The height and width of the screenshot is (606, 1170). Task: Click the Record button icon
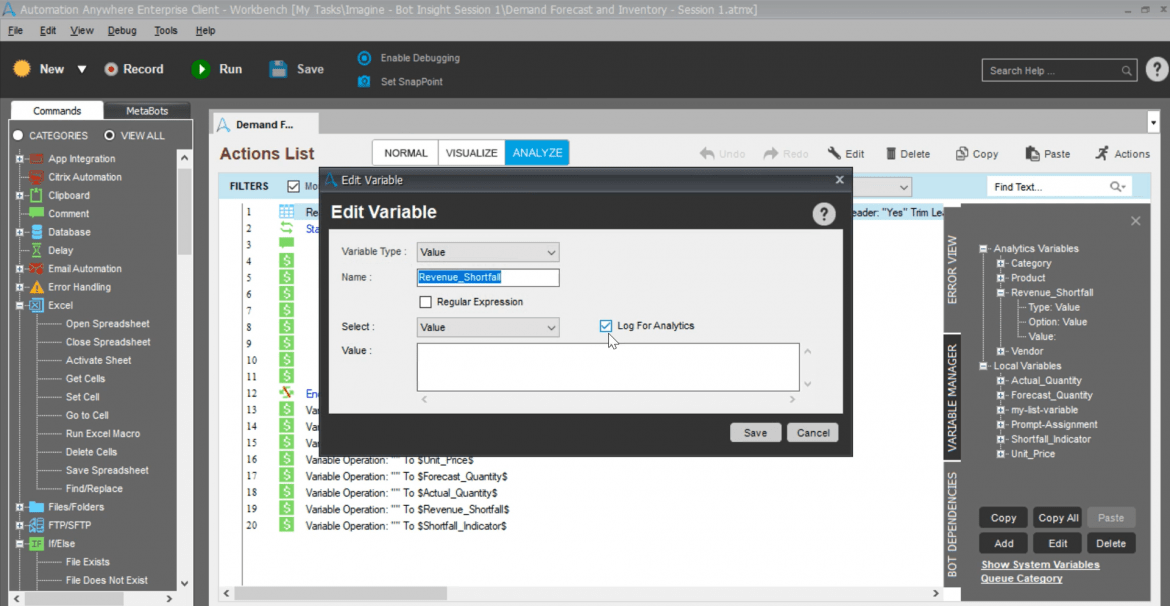pyautogui.click(x=111, y=69)
